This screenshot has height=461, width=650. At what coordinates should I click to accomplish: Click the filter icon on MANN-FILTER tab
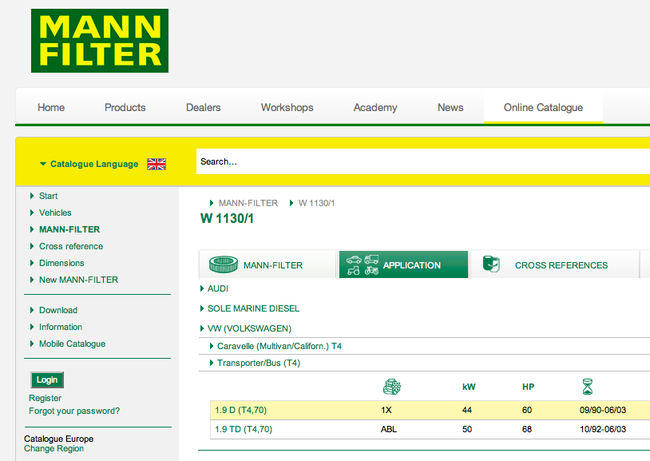[x=223, y=264]
